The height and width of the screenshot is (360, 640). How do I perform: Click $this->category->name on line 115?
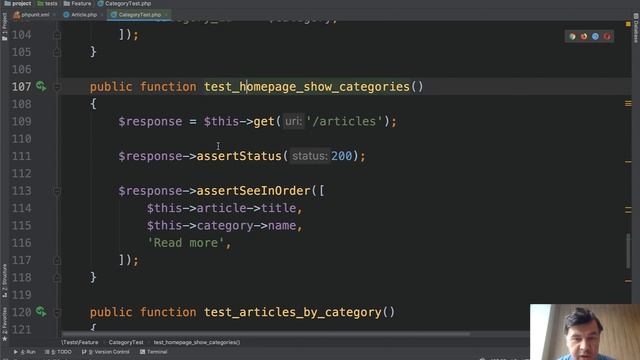tap(221, 225)
